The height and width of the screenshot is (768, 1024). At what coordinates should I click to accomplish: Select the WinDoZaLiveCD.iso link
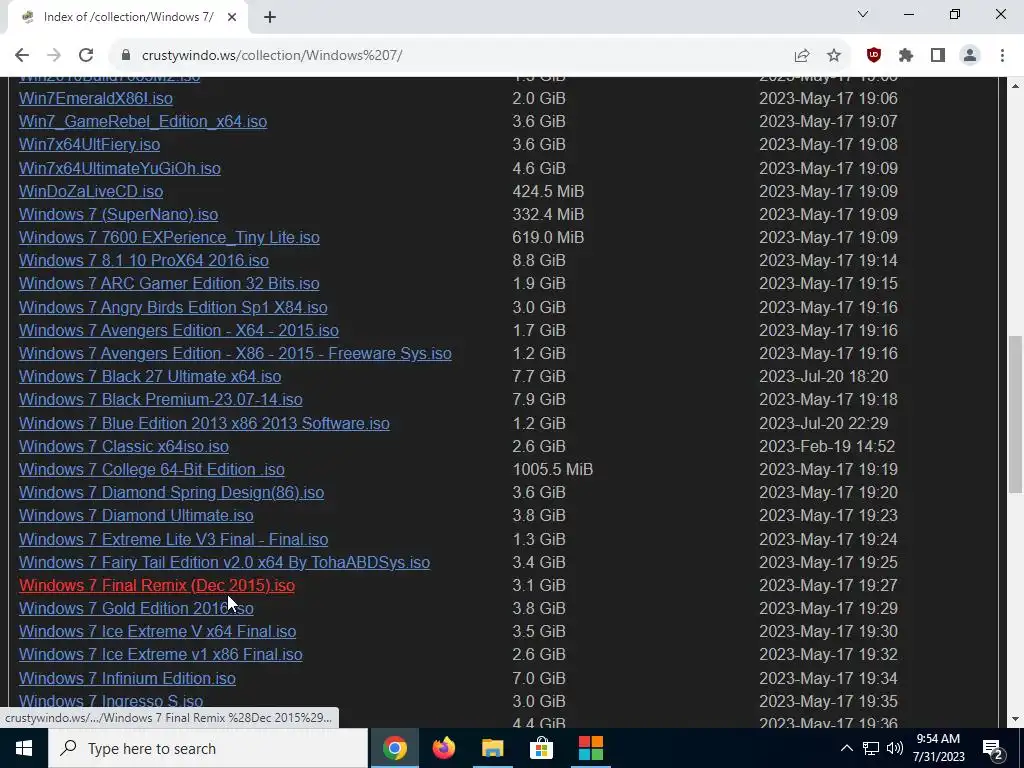[x=91, y=191]
